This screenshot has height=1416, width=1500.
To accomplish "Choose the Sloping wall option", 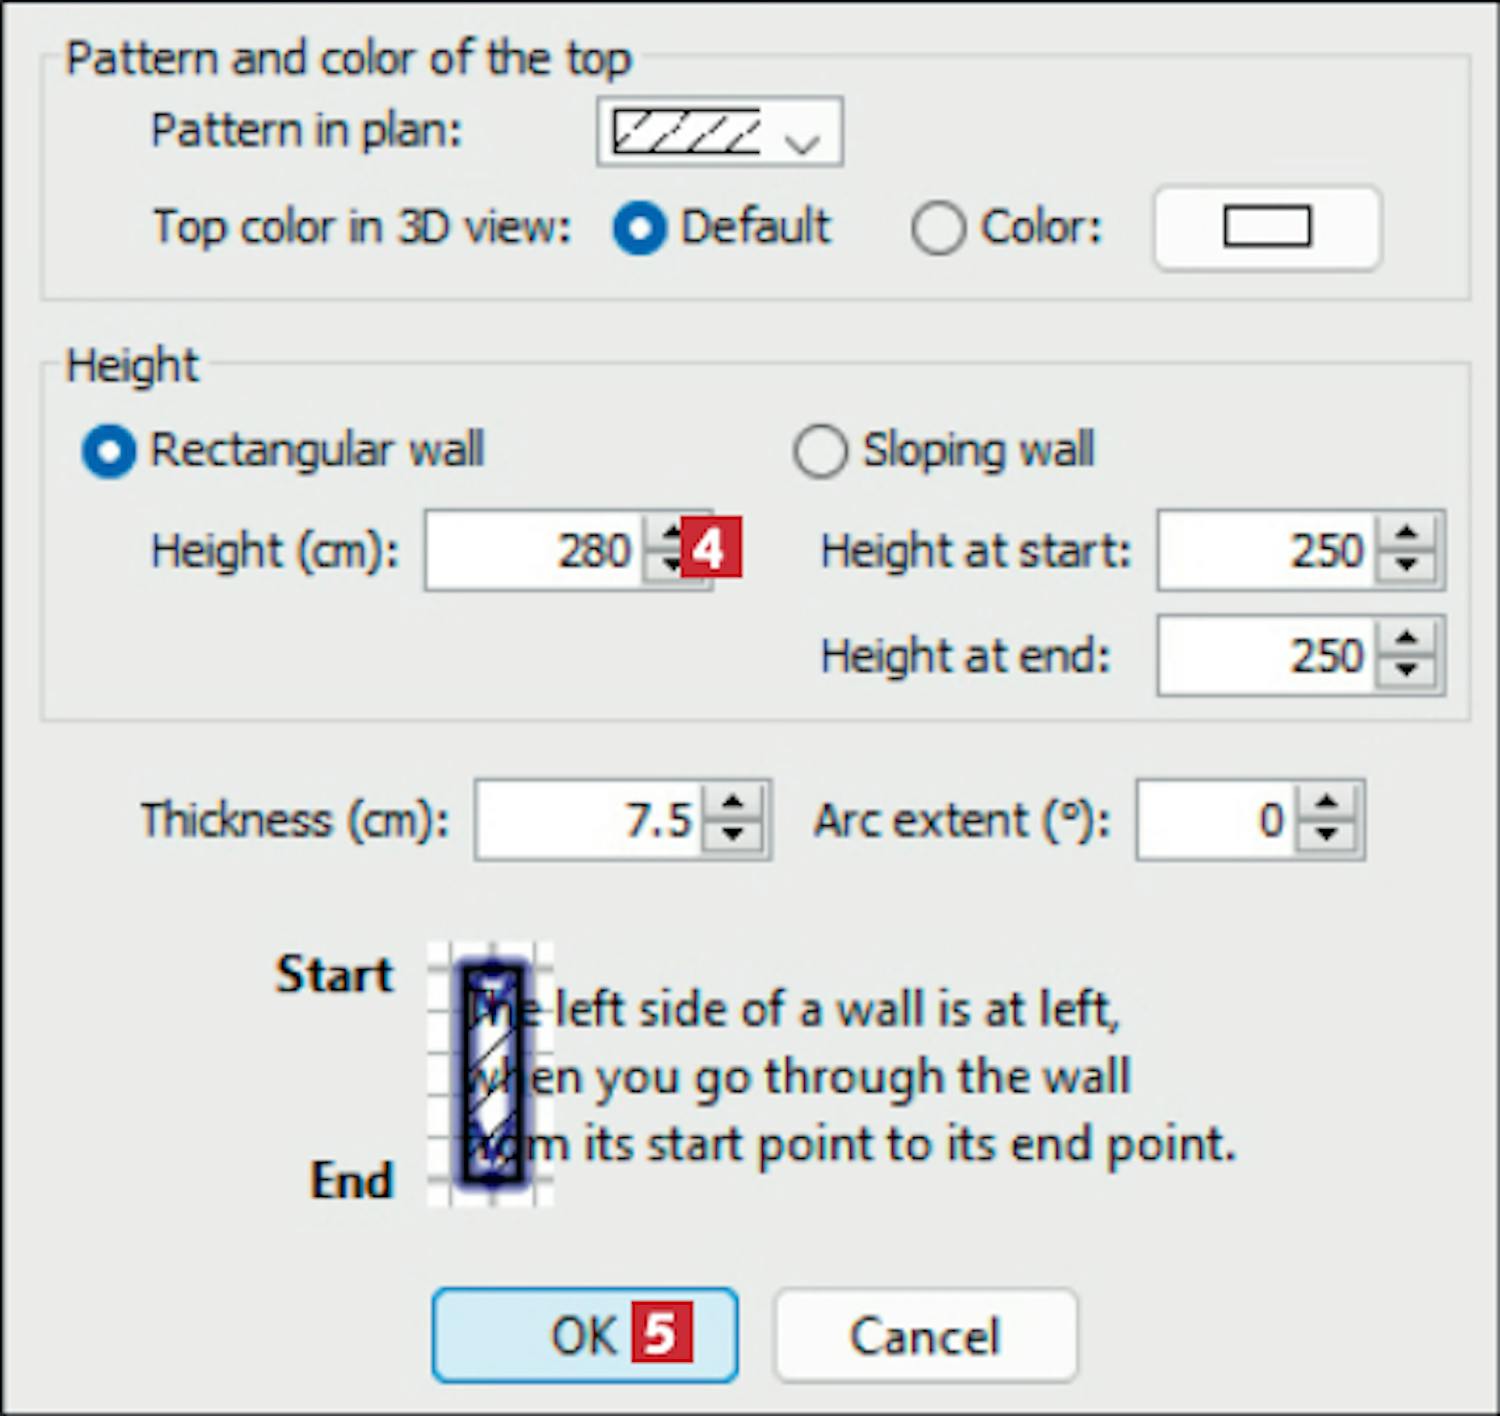I will click(820, 451).
